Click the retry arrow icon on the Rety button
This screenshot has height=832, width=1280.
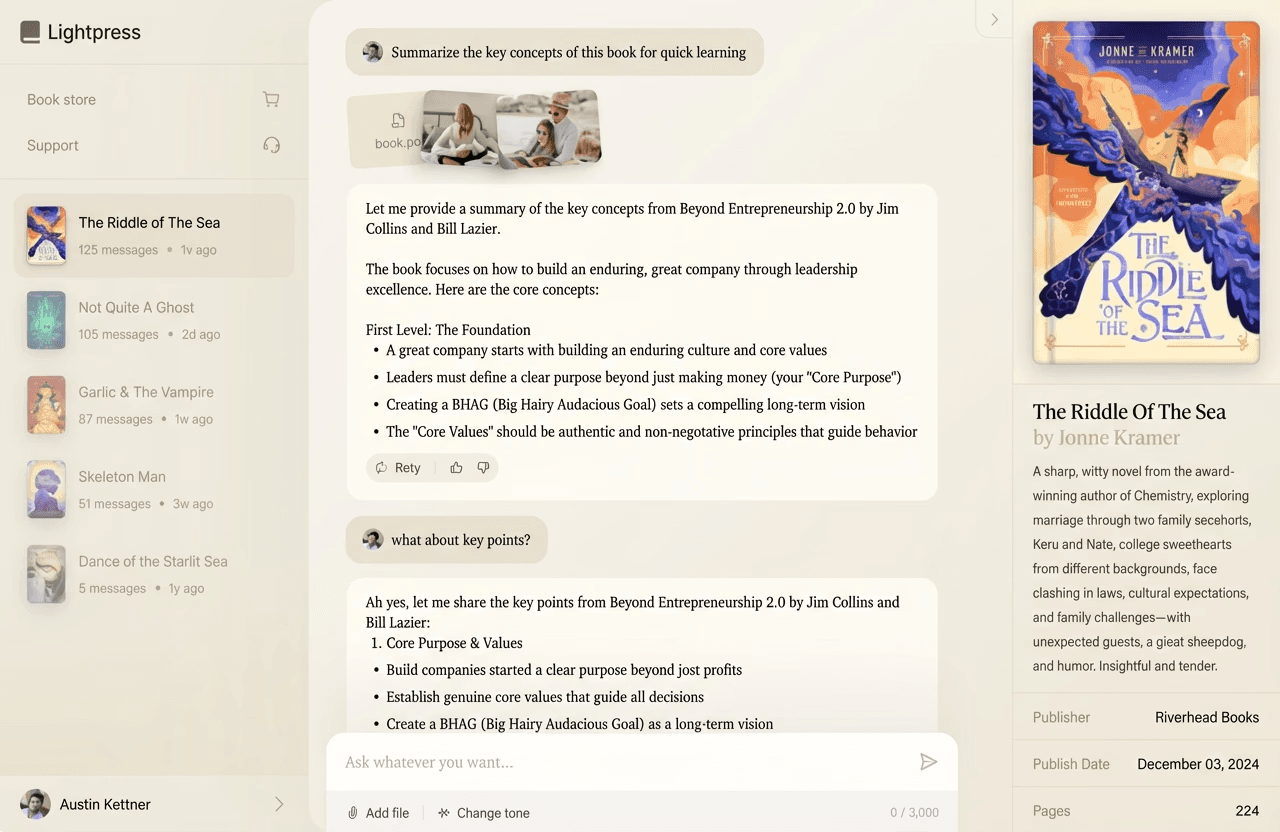tap(380, 467)
